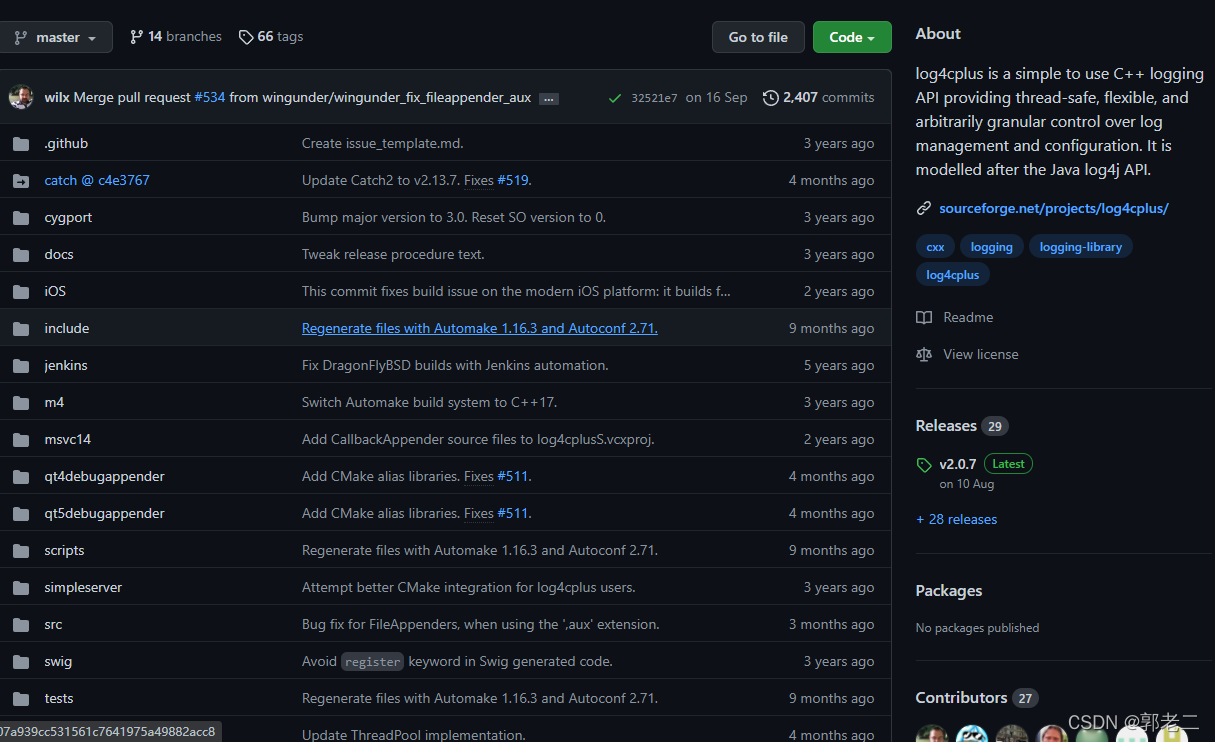Viewport: 1215px width, 742px height.
Task: Open the docs directory name
Action: [x=59, y=255]
